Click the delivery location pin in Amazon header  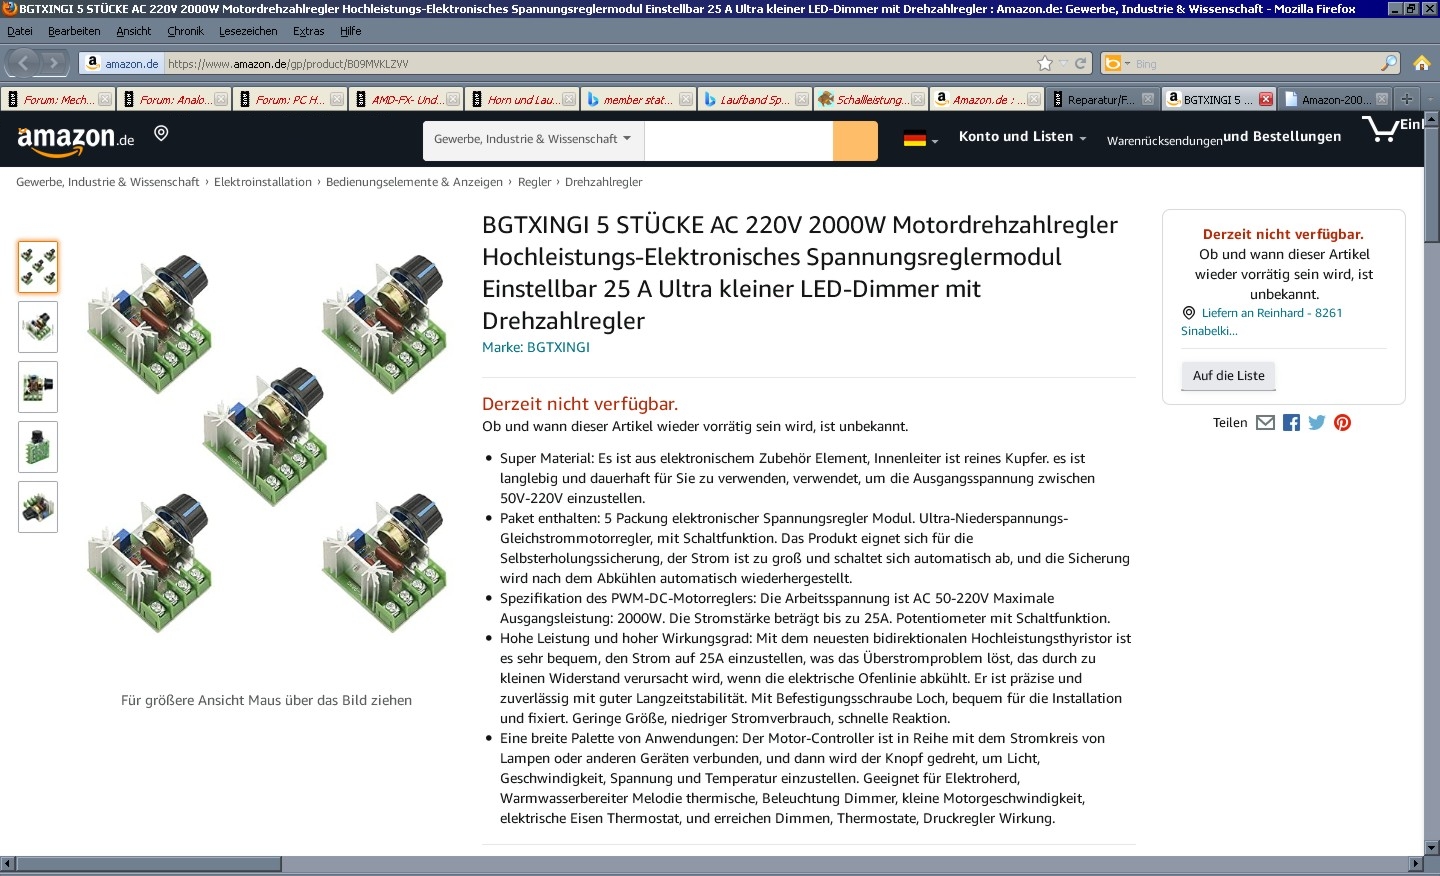[161, 133]
